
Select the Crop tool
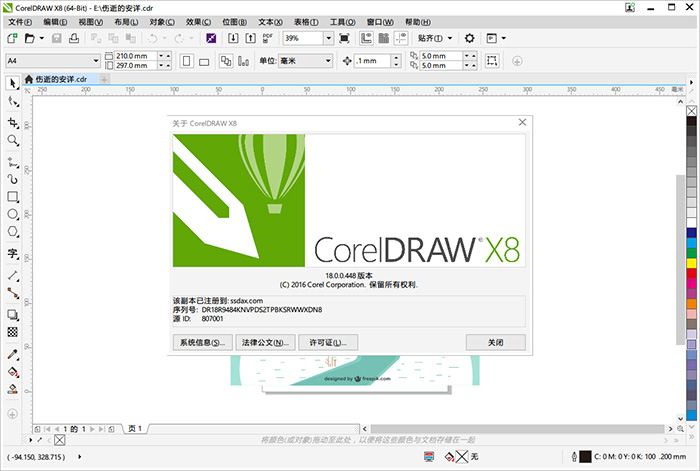12,122
